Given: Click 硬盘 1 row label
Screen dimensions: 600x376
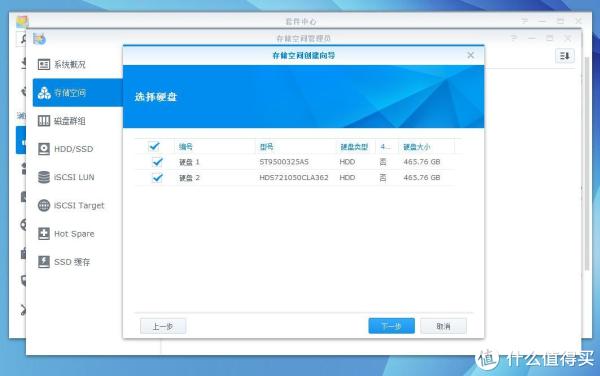Looking at the screenshot, I should pyautogui.click(x=189, y=162).
